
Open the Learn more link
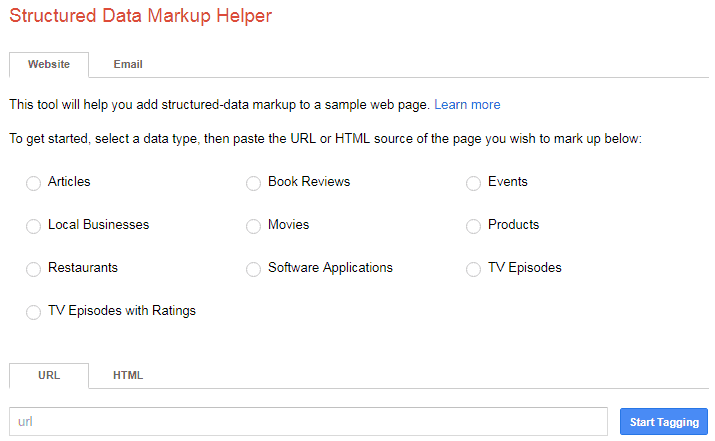pos(467,105)
